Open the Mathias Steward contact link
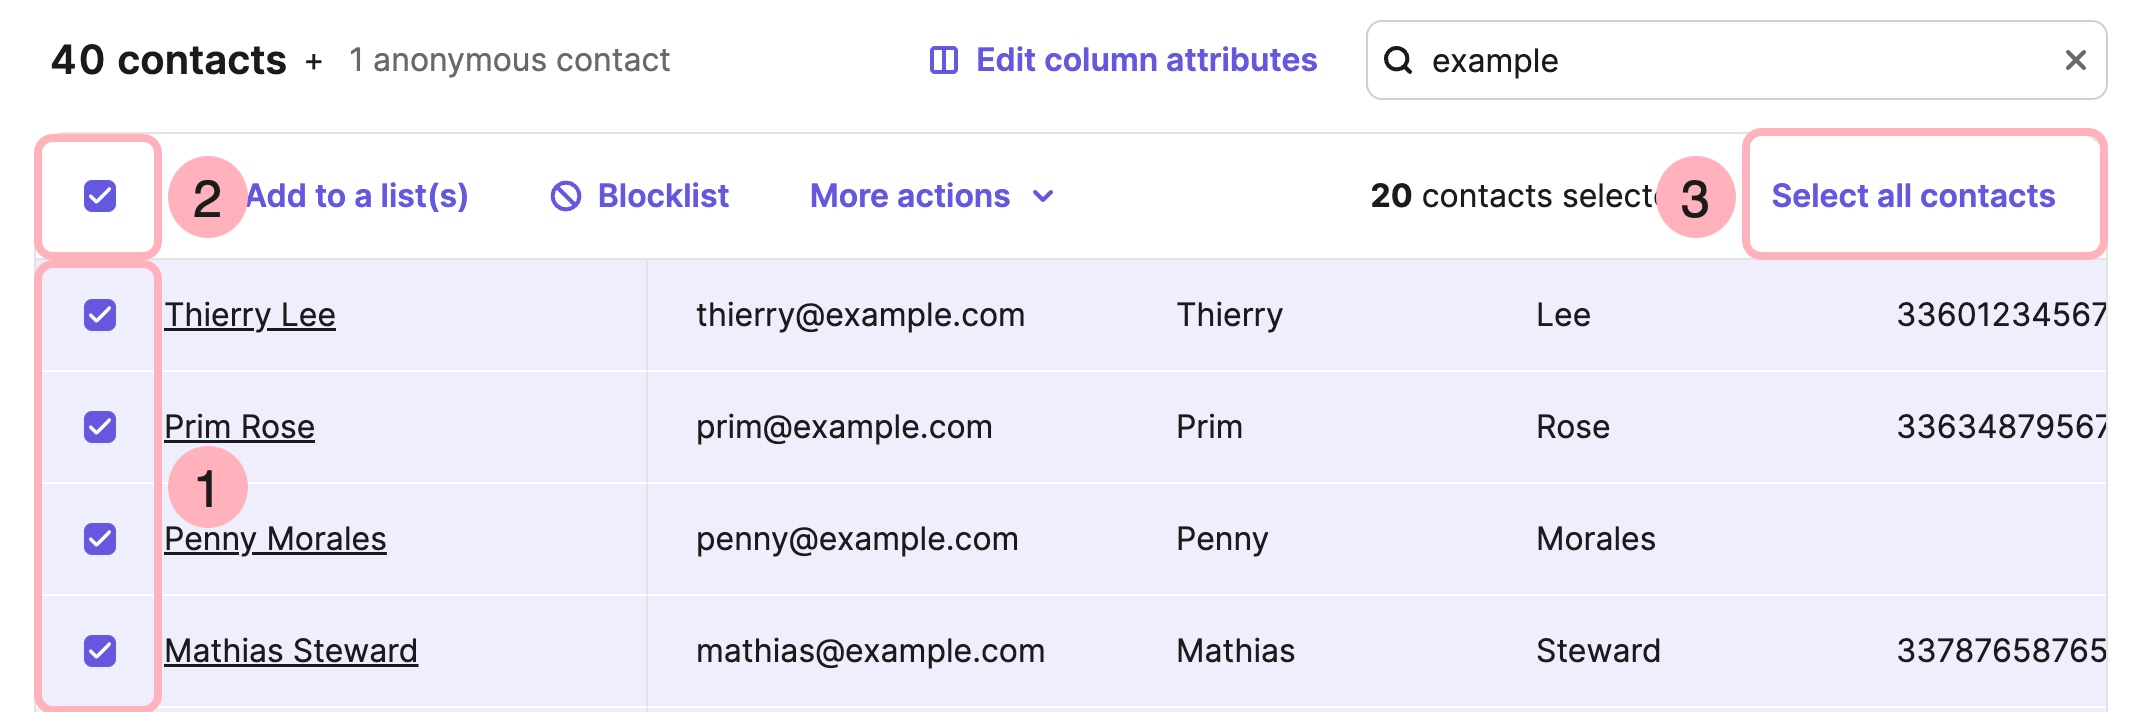 (x=291, y=651)
